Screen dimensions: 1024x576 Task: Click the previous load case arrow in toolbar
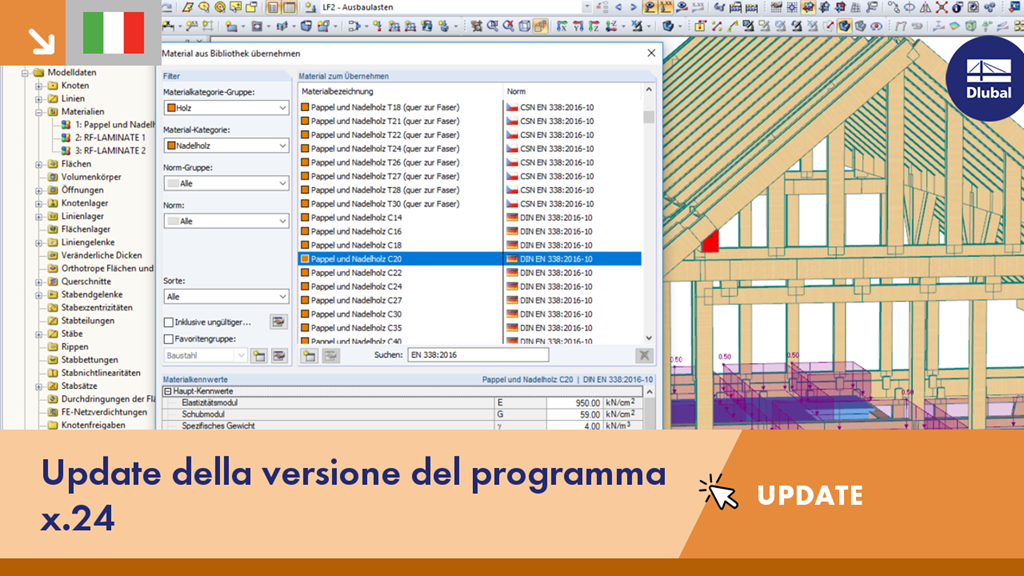[x=618, y=7]
